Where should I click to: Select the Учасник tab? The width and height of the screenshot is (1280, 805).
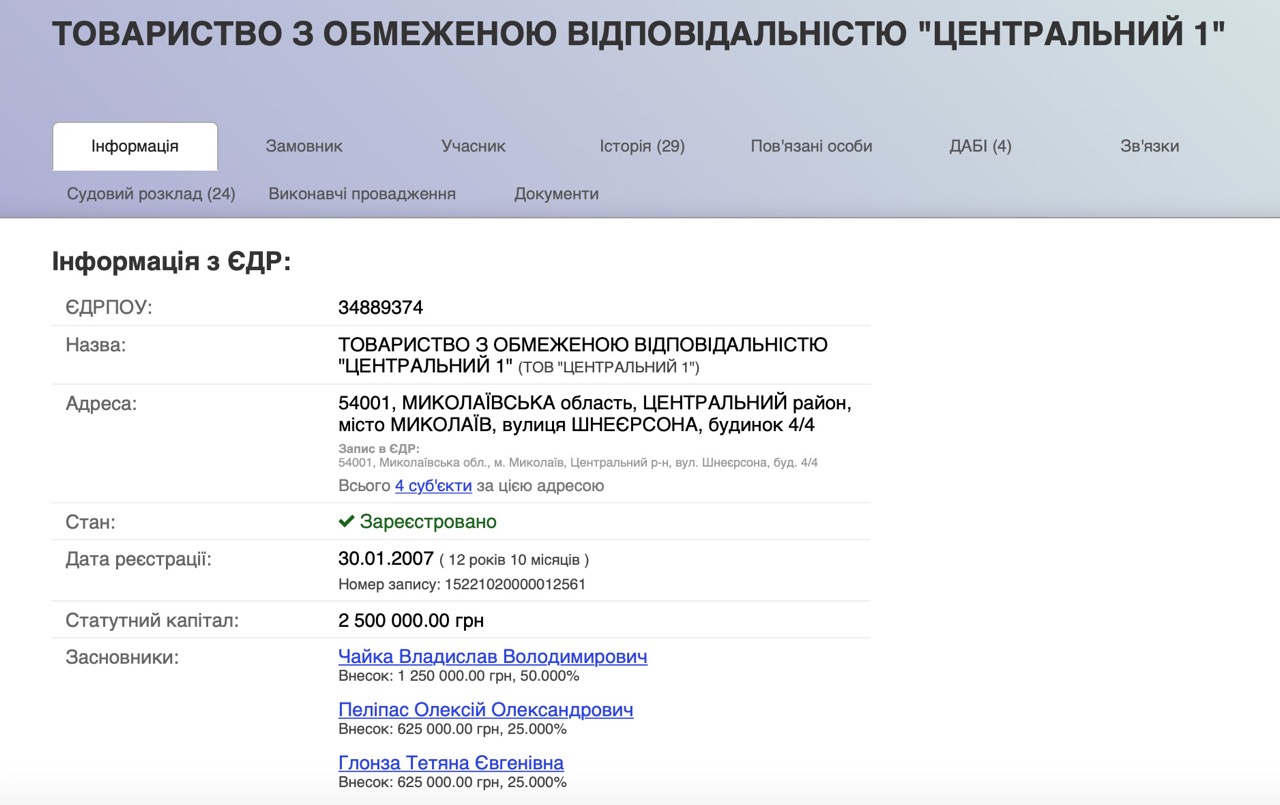pos(473,146)
